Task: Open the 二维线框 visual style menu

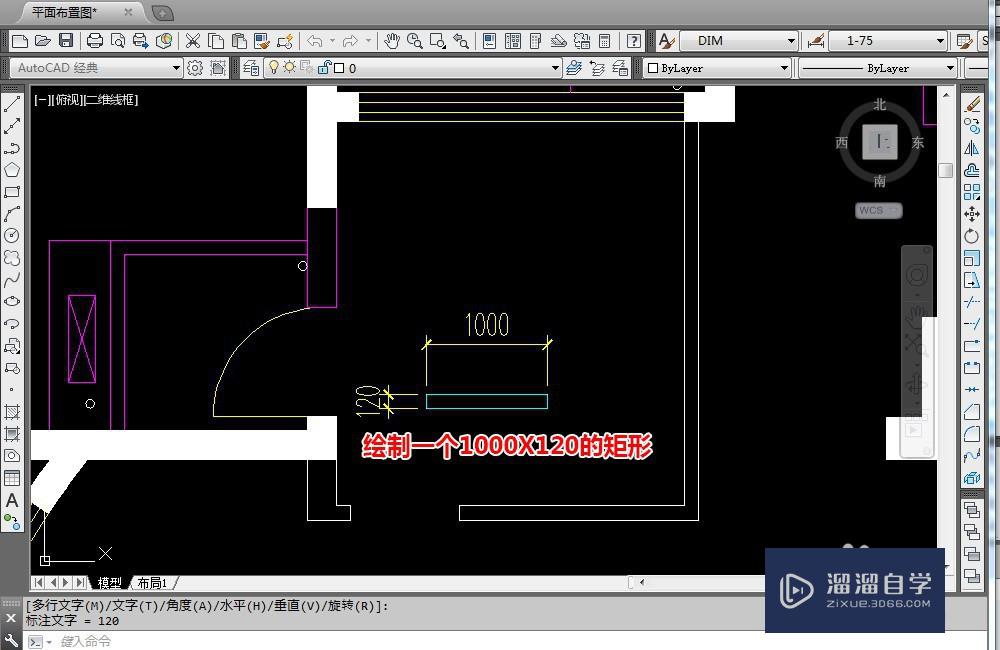Action: click(x=110, y=100)
